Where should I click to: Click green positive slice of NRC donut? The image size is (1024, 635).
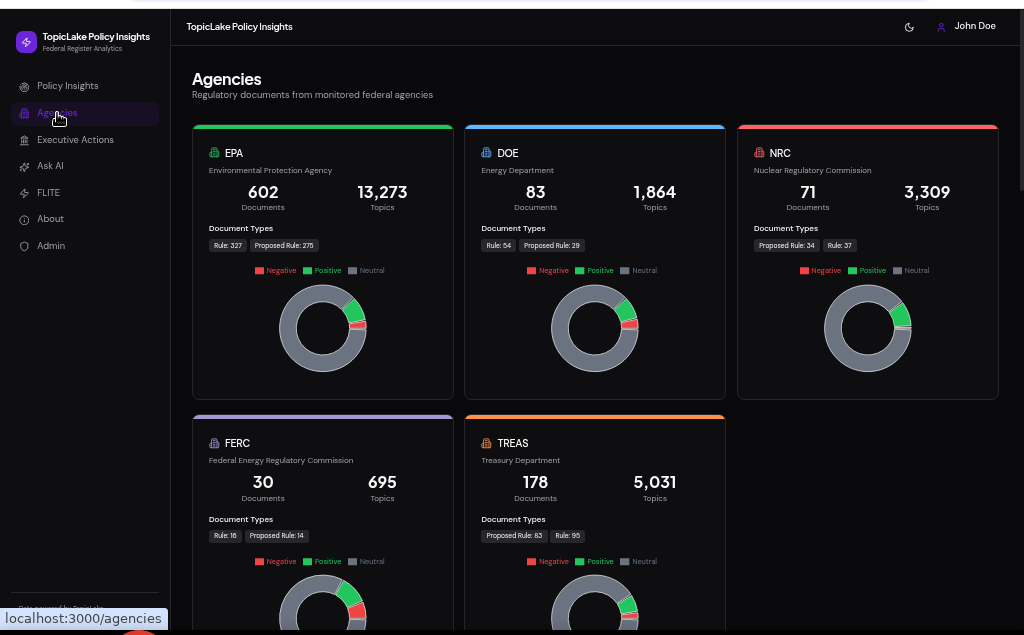click(901, 316)
